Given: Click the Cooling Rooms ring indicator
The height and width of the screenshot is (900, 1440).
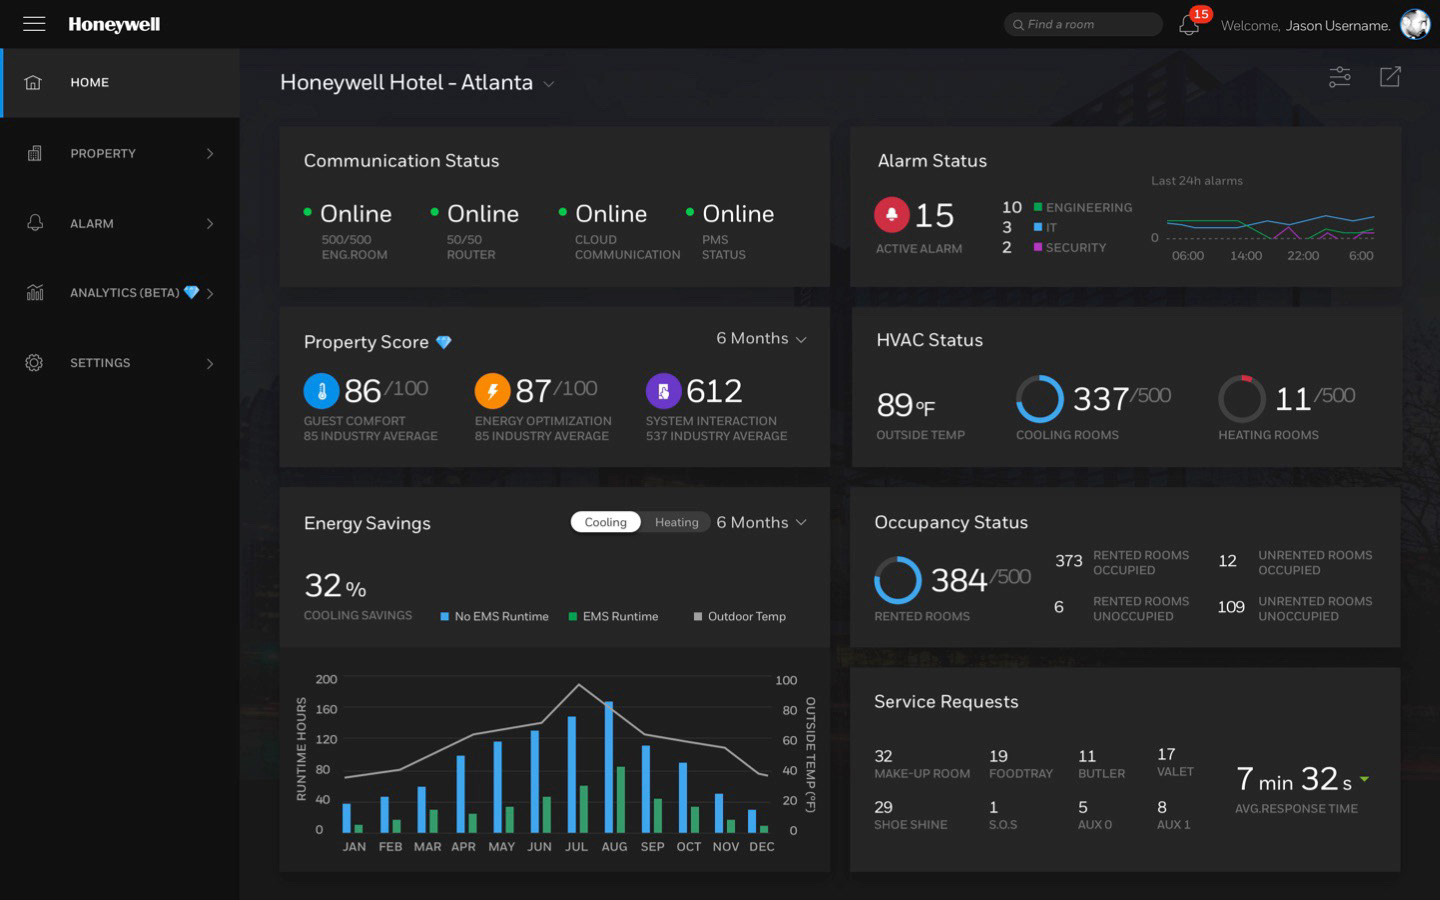Looking at the screenshot, I should pyautogui.click(x=1040, y=399).
